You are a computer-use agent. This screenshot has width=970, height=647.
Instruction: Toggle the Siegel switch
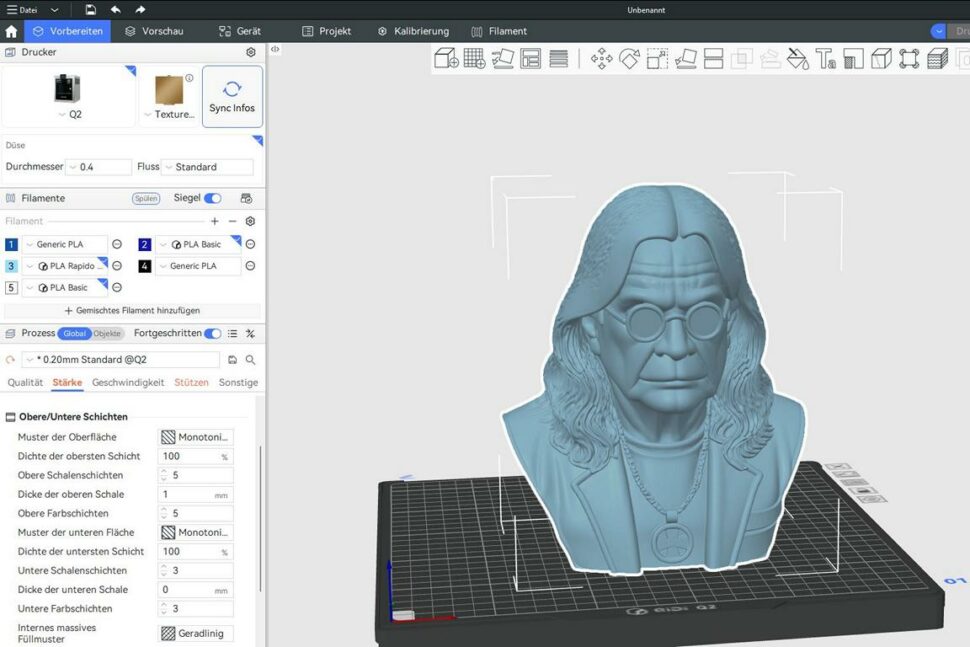point(213,198)
